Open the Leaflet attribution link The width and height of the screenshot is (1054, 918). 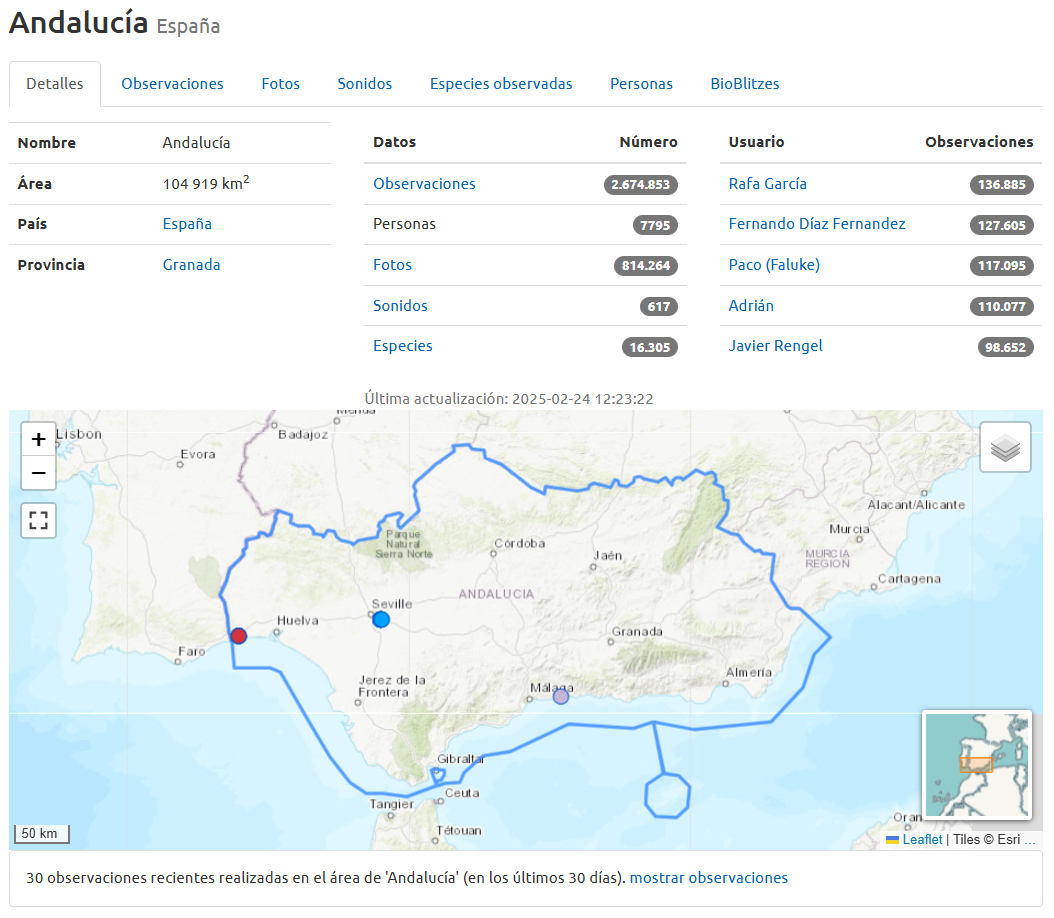[922, 840]
